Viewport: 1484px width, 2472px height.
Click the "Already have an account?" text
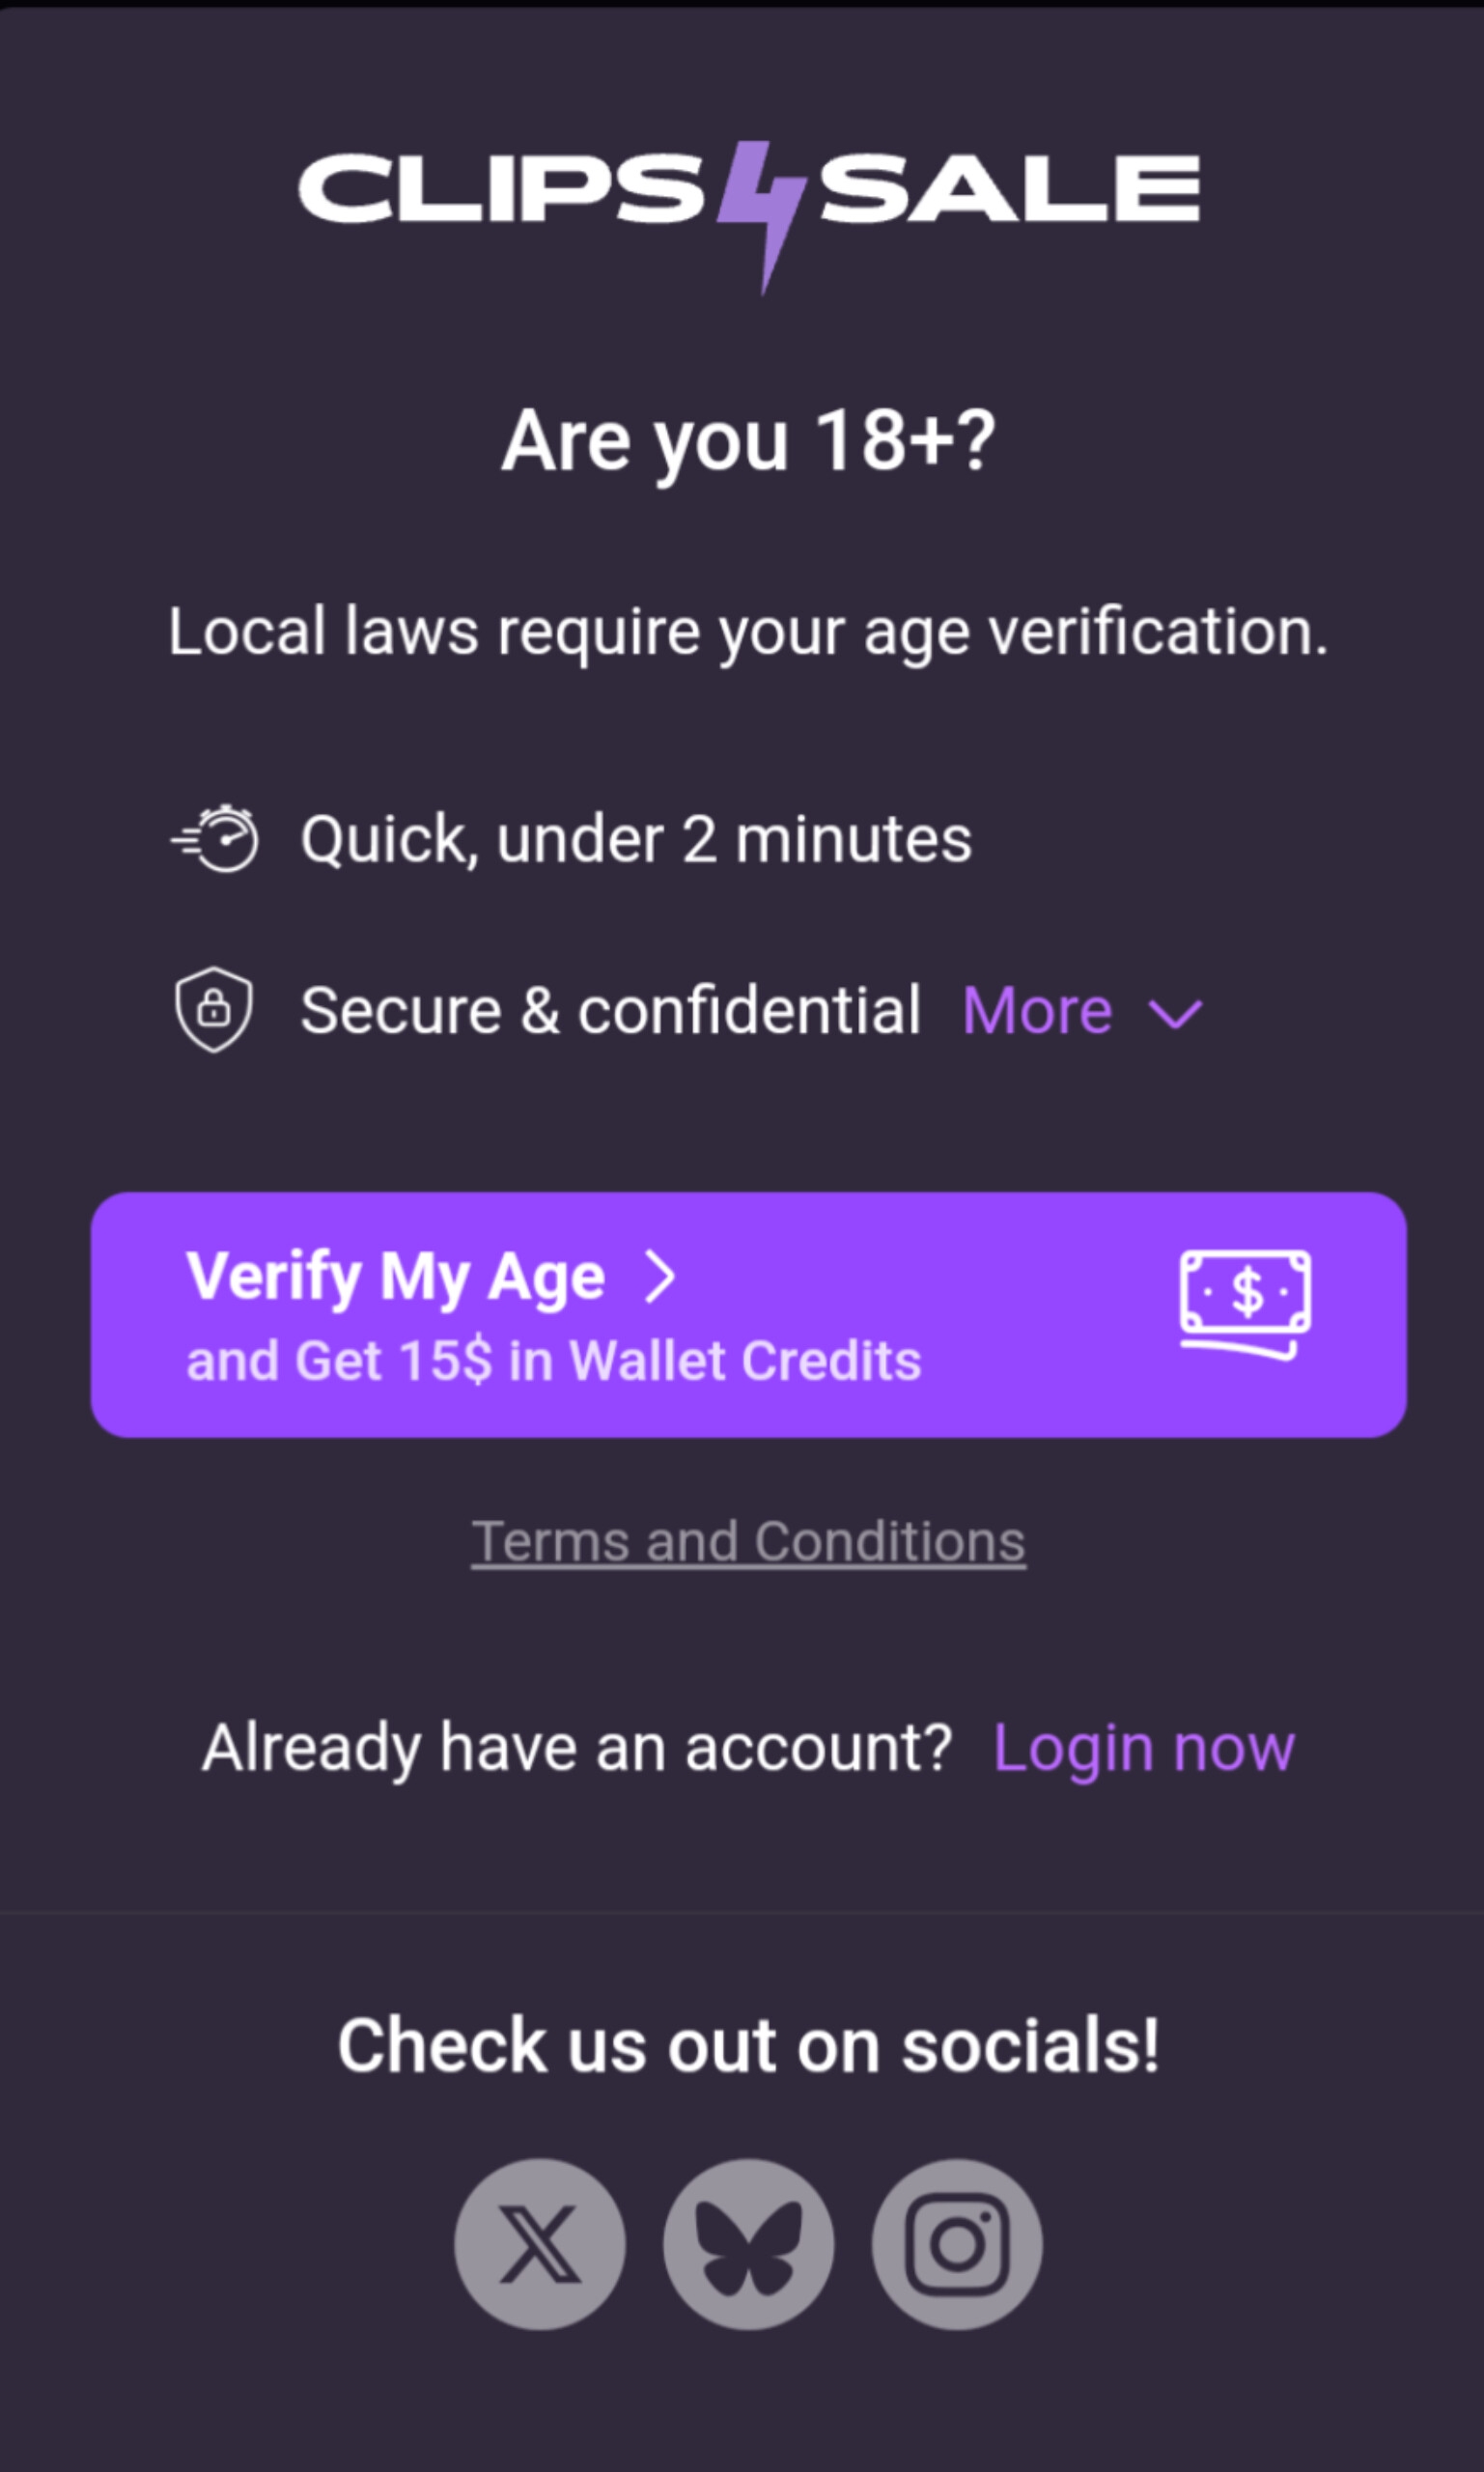point(577,1748)
